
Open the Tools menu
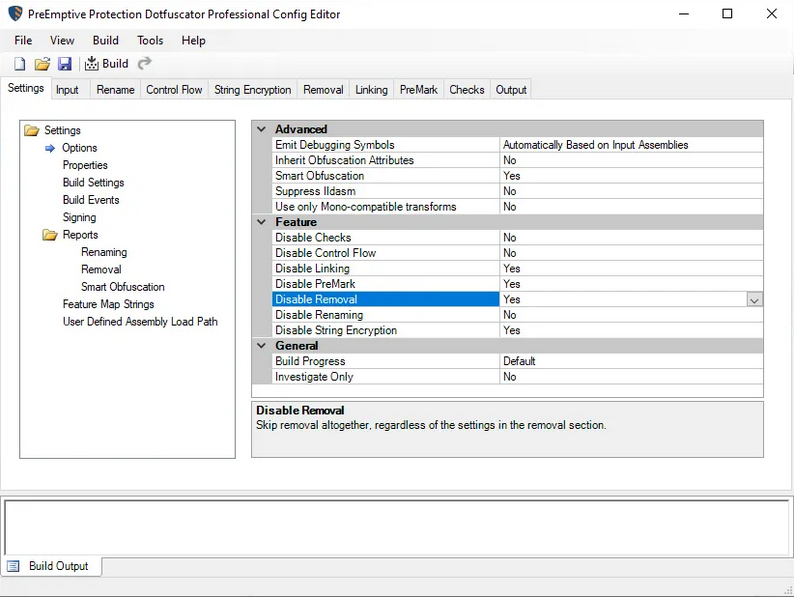click(x=150, y=41)
